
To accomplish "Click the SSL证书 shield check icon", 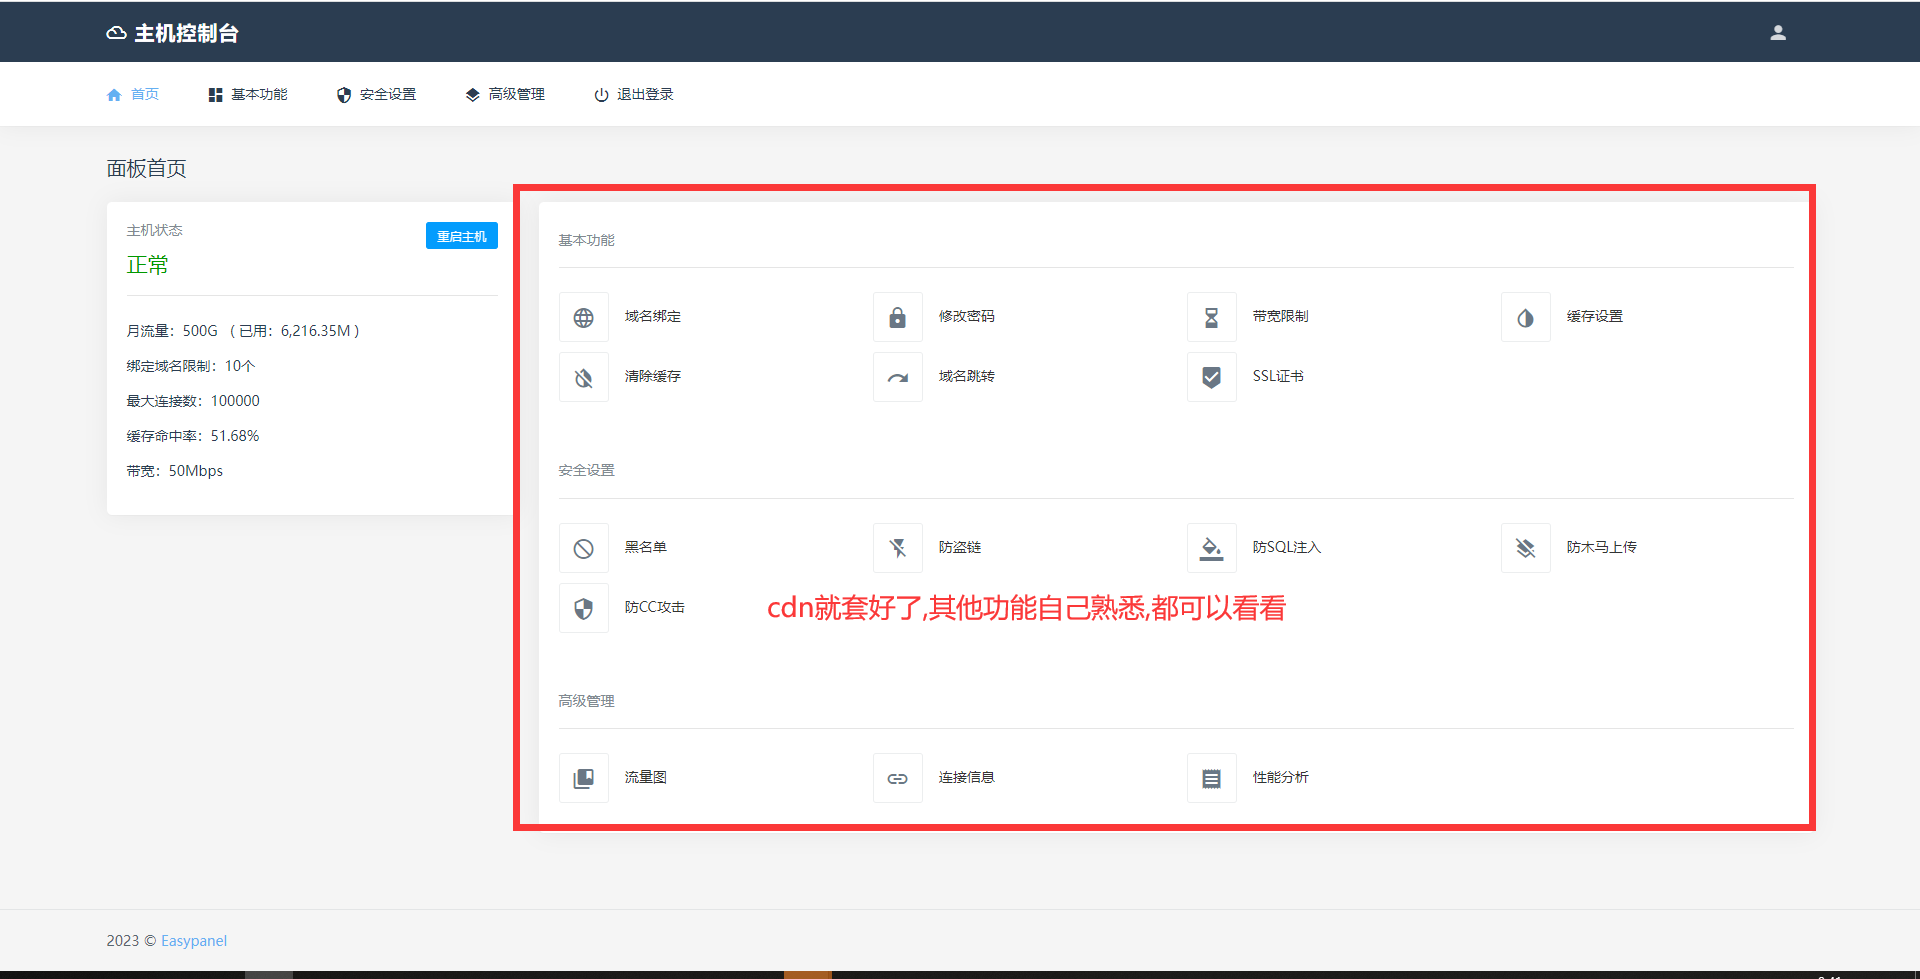I will (x=1211, y=378).
